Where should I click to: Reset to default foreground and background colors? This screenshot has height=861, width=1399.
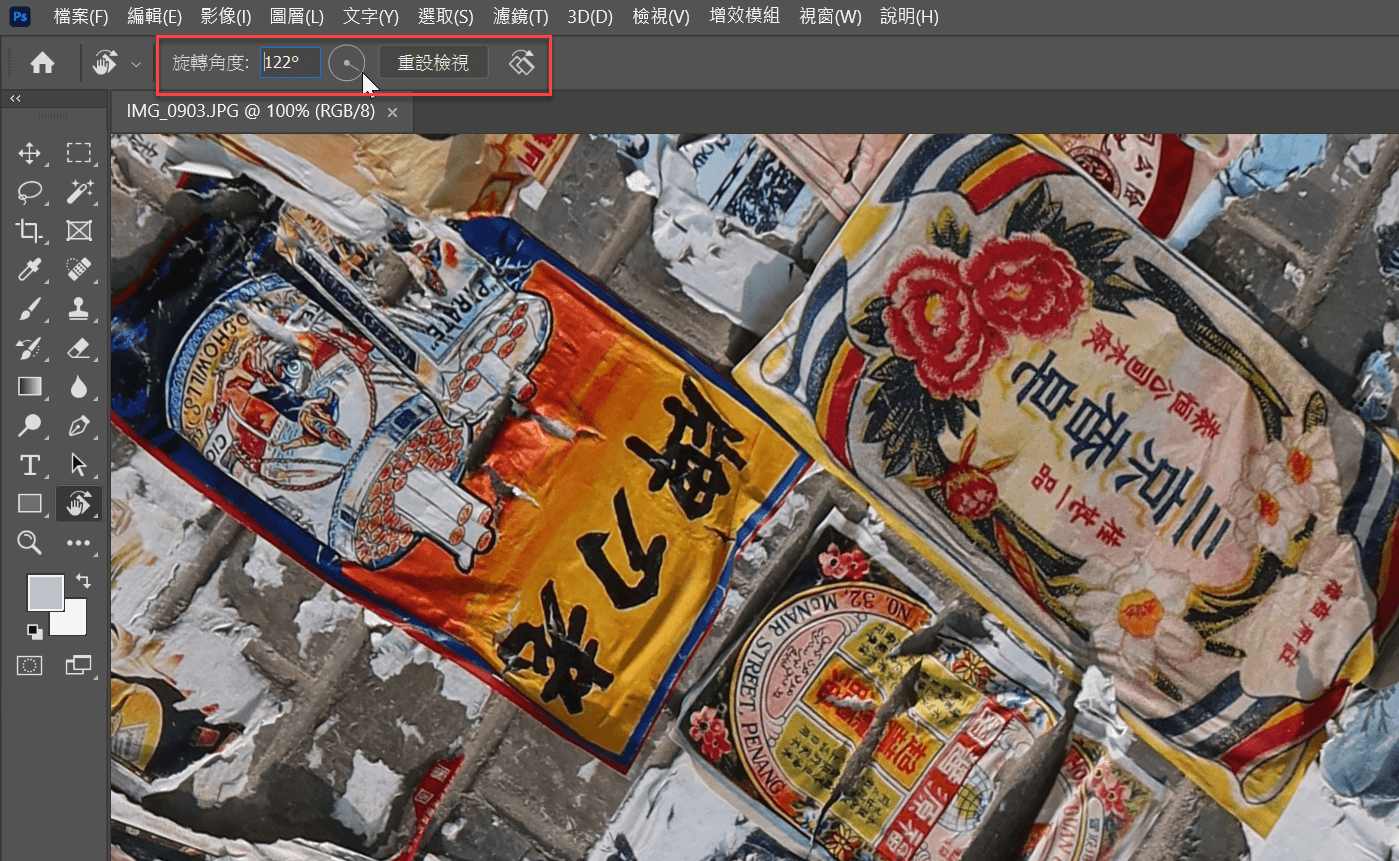(35, 631)
